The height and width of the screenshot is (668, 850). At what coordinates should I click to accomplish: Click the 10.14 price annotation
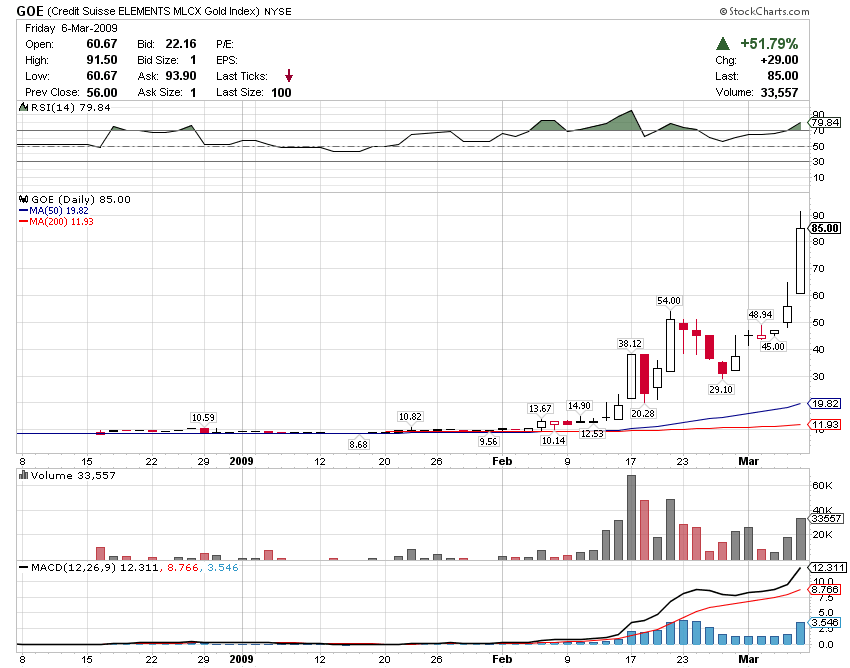[x=553, y=440]
